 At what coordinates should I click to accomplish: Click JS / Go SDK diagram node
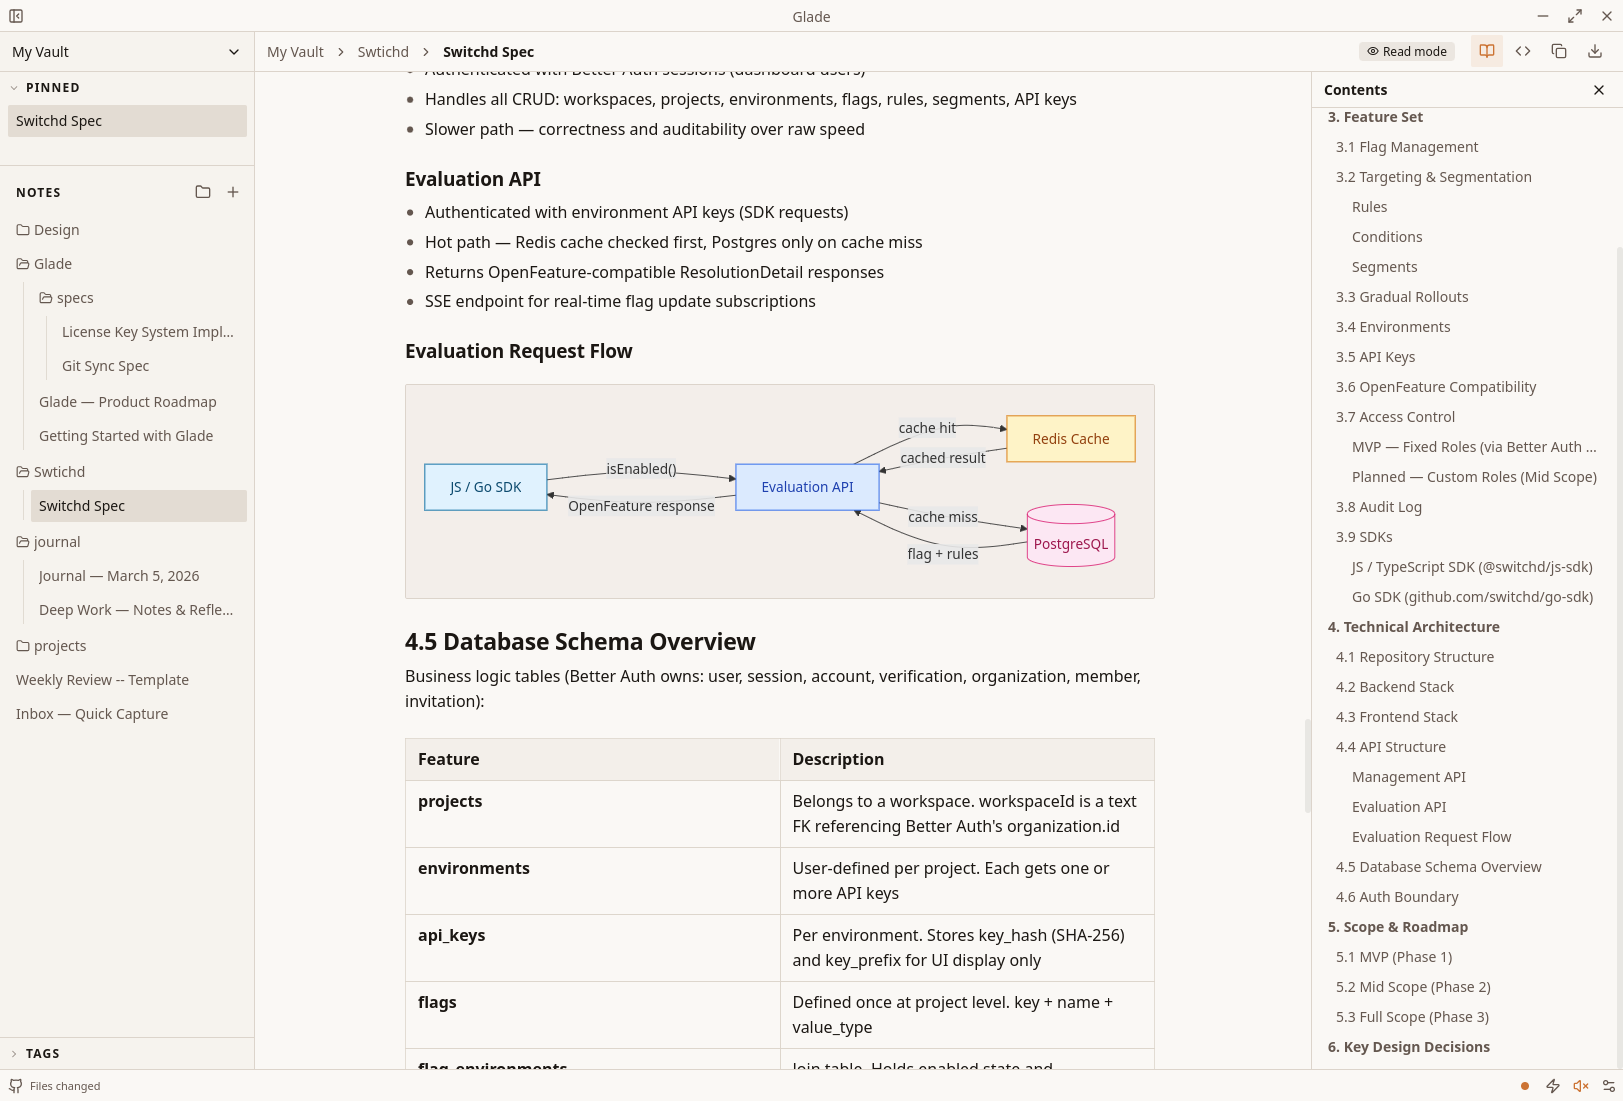click(x=486, y=487)
